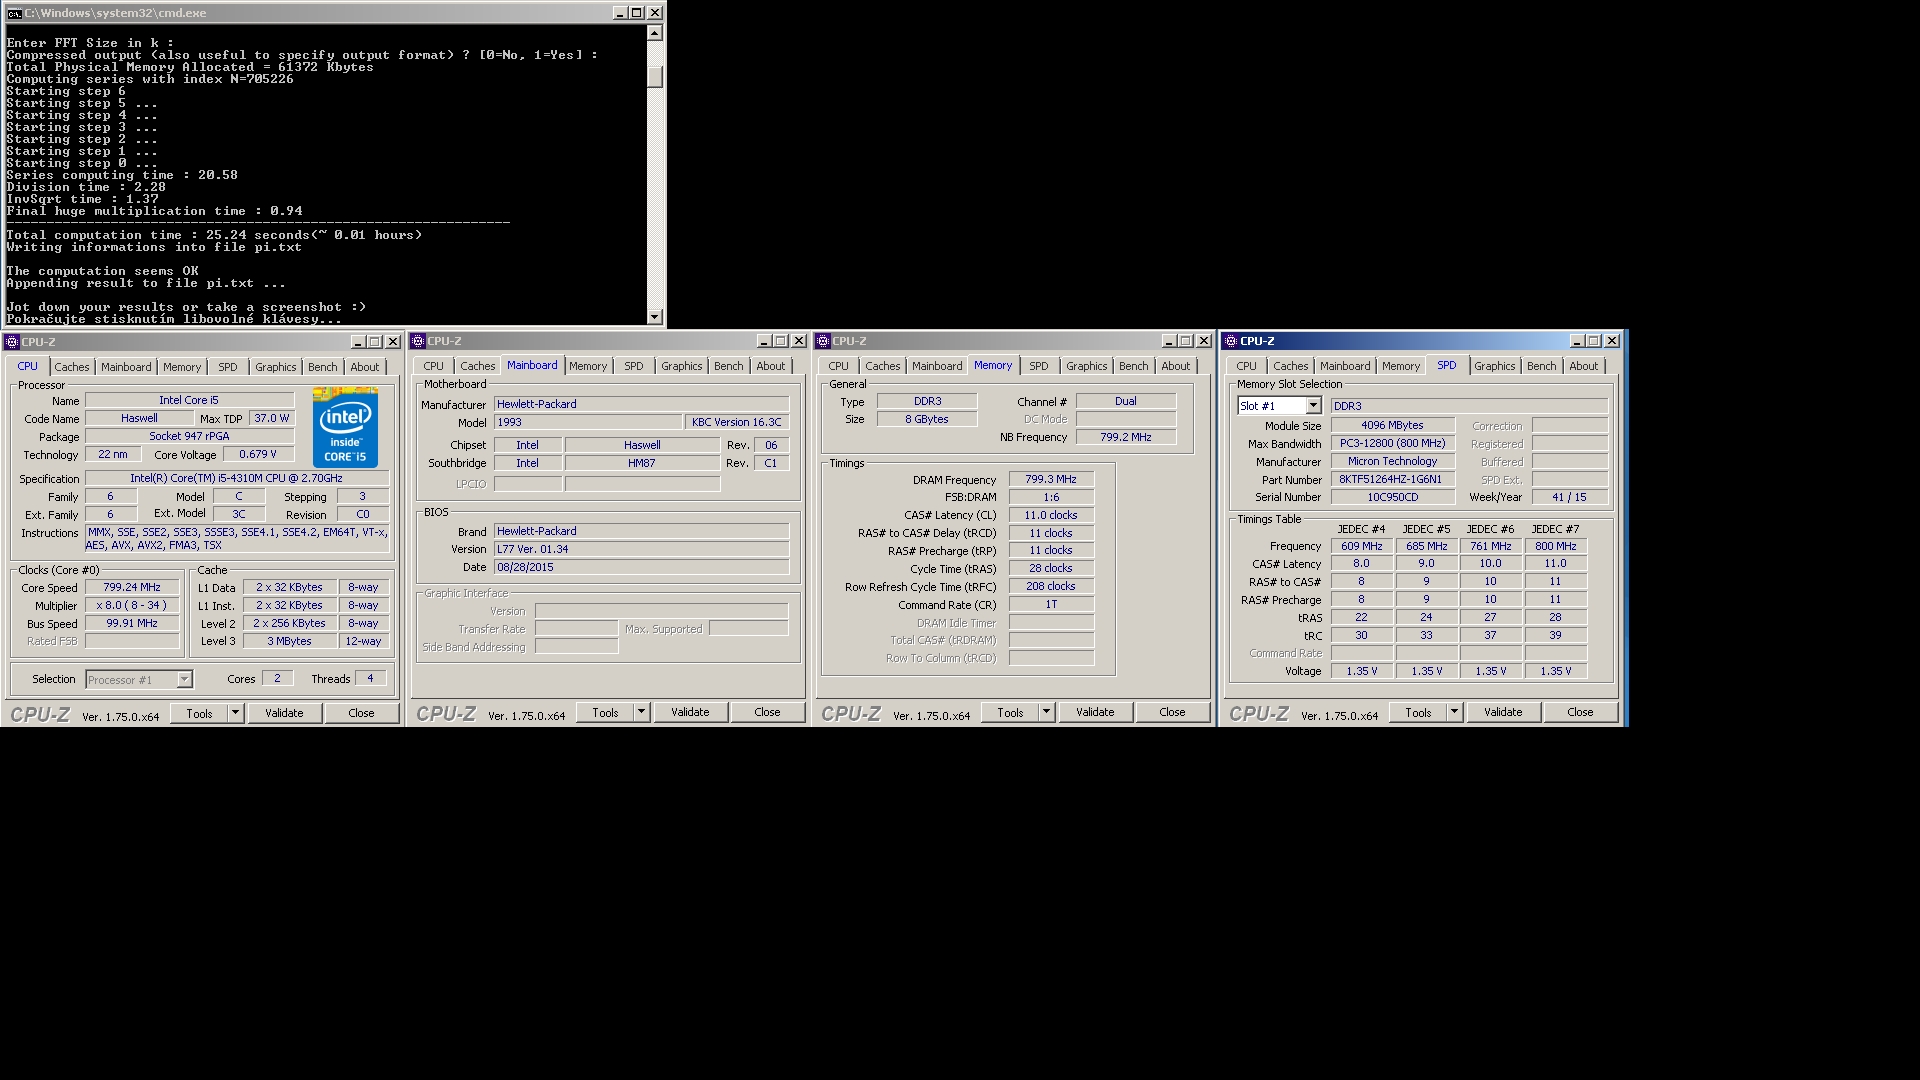Click Validate button in SPD window
Image resolution: width=1920 pixels, height=1080 pixels.
pos(1503,712)
